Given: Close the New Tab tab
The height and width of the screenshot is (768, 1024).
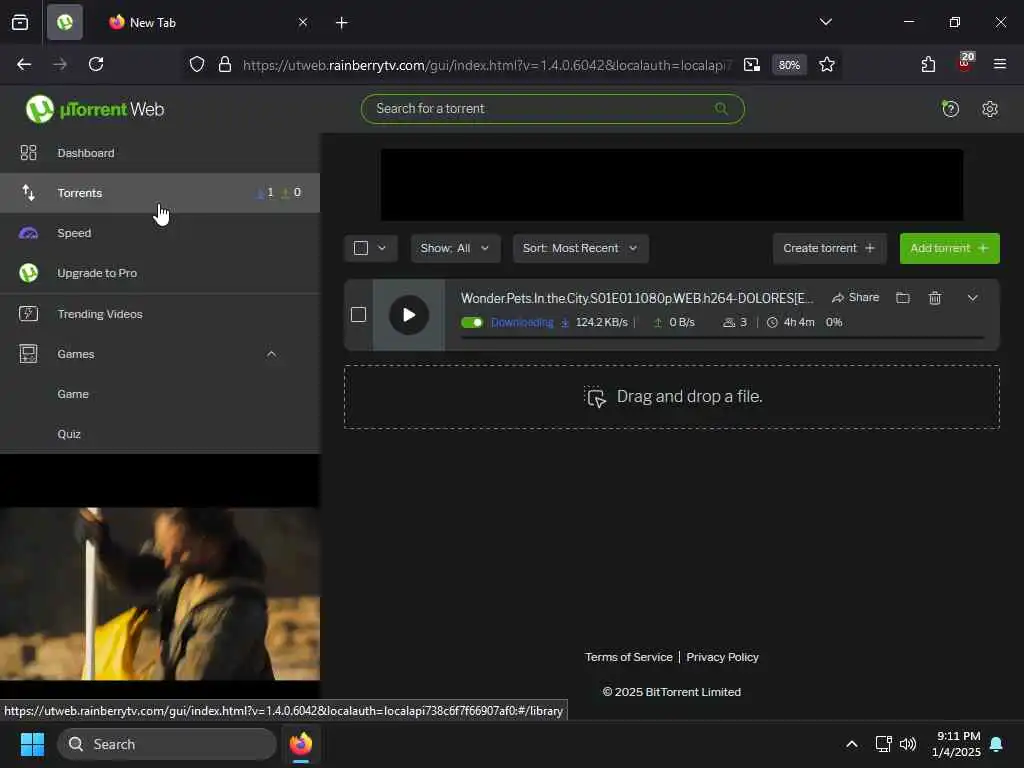Looking at the screenshot, I should pyautogui.click(x=303, y=22).
